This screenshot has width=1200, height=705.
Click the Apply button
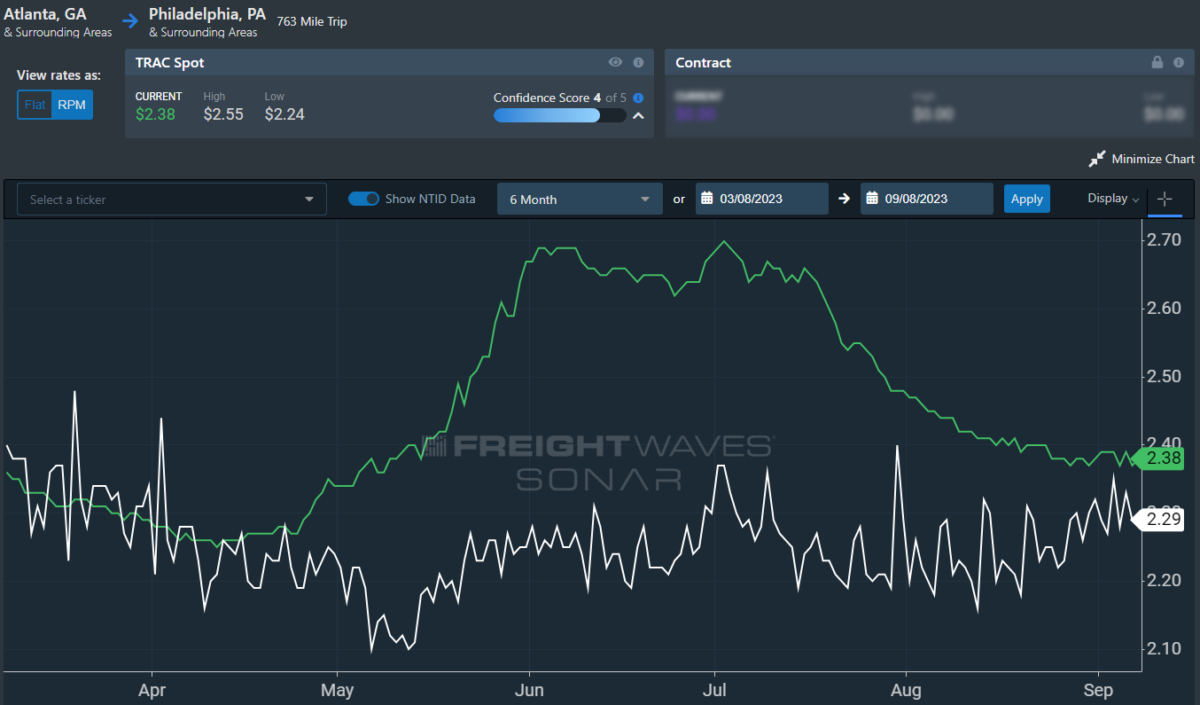[1027, 199]
